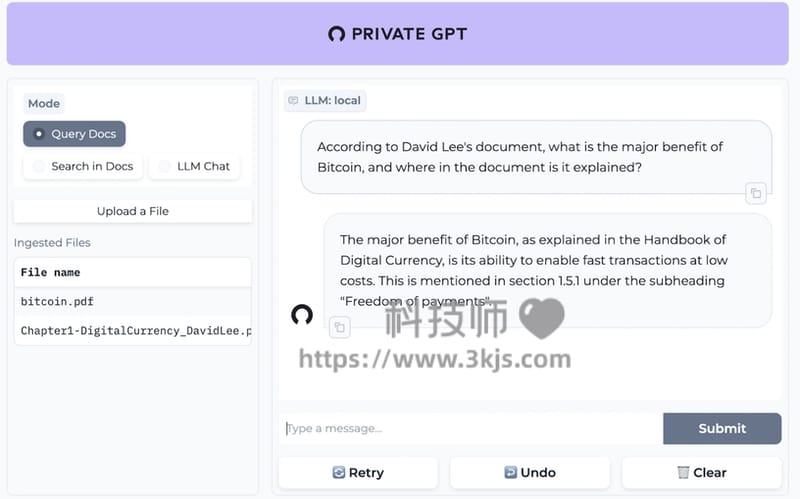
Task: Click the Upload a File button
Action: [x=133, y=211]
